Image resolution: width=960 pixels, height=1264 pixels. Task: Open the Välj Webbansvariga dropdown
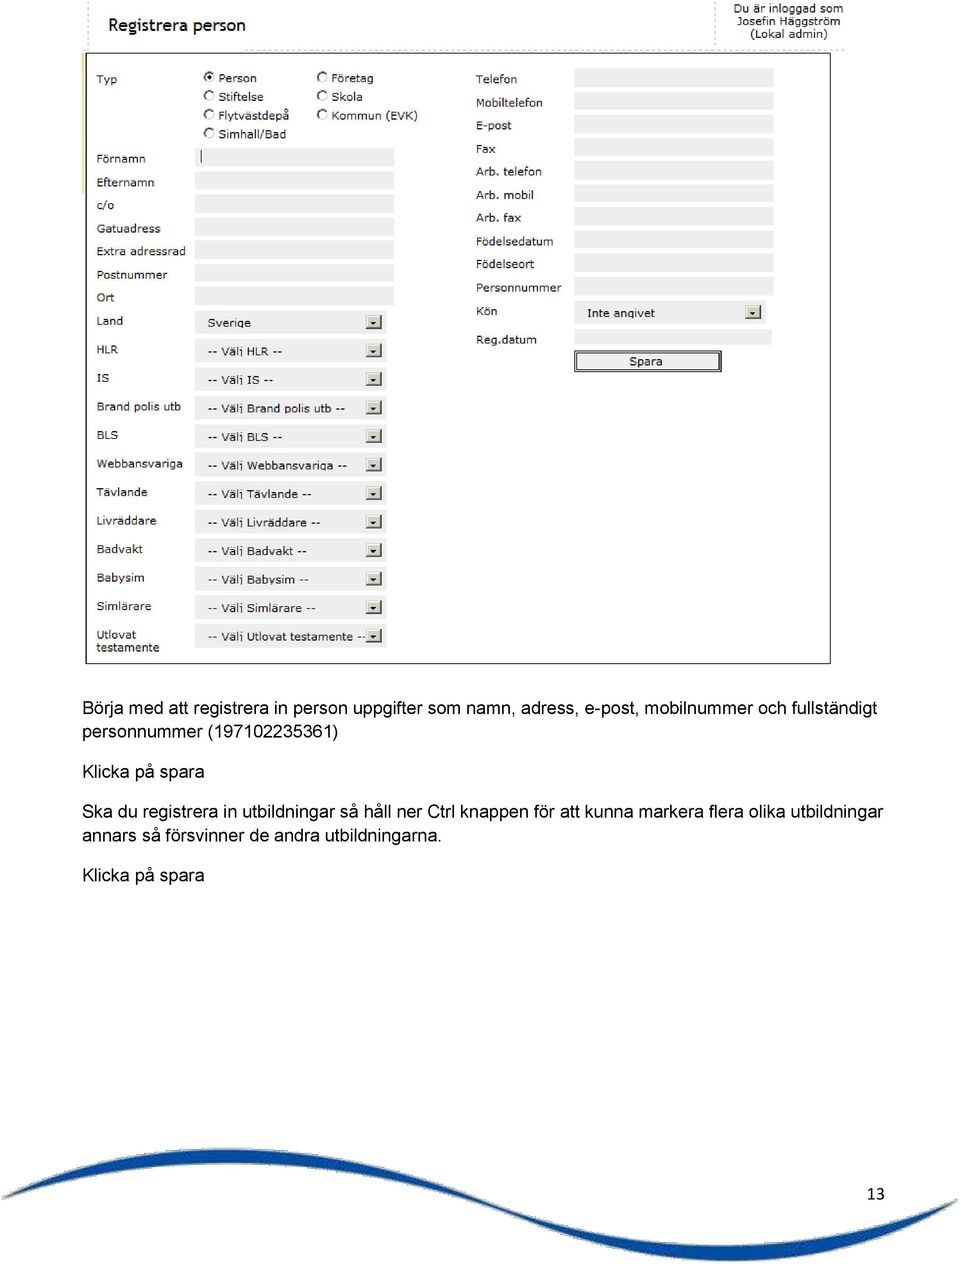(x=291, y=465)
